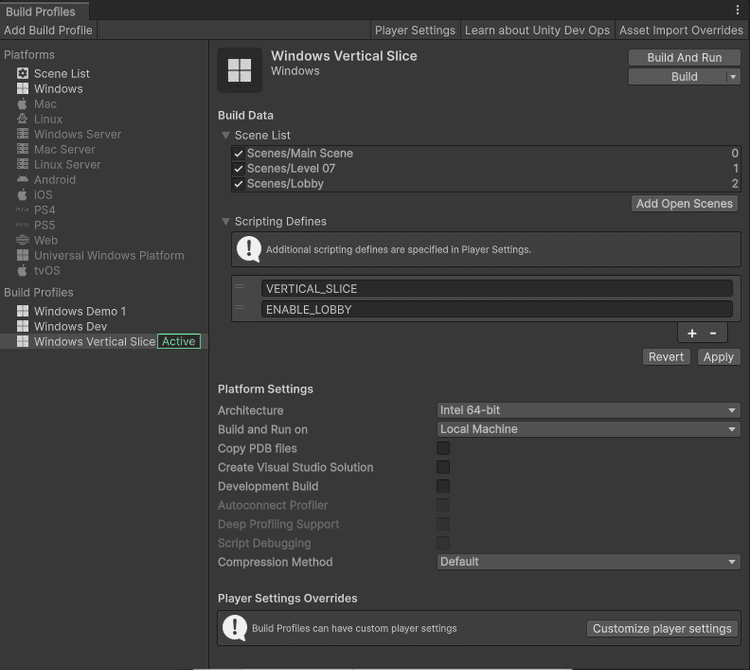The width and height of the screenshot is (750, 670).
Task: Click the ENABLE_LOBBY define text field
Action: (496, 309)
